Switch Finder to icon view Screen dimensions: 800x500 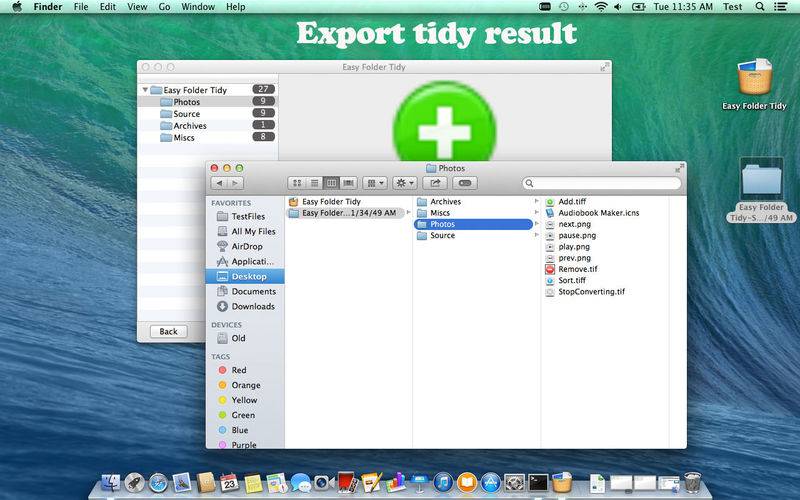(x=297, y=183)
